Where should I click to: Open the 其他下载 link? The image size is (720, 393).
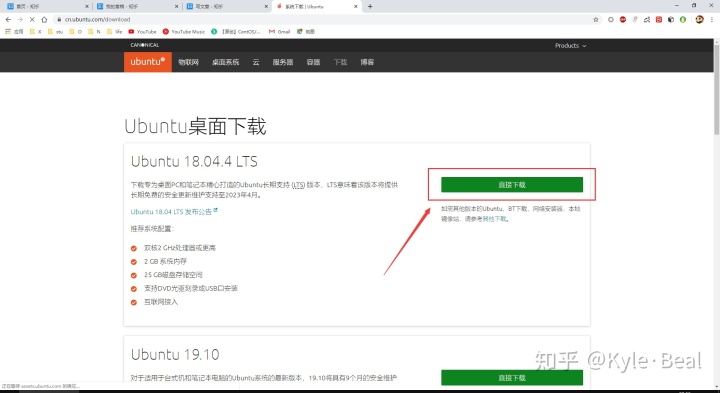[x=494, y=219]
